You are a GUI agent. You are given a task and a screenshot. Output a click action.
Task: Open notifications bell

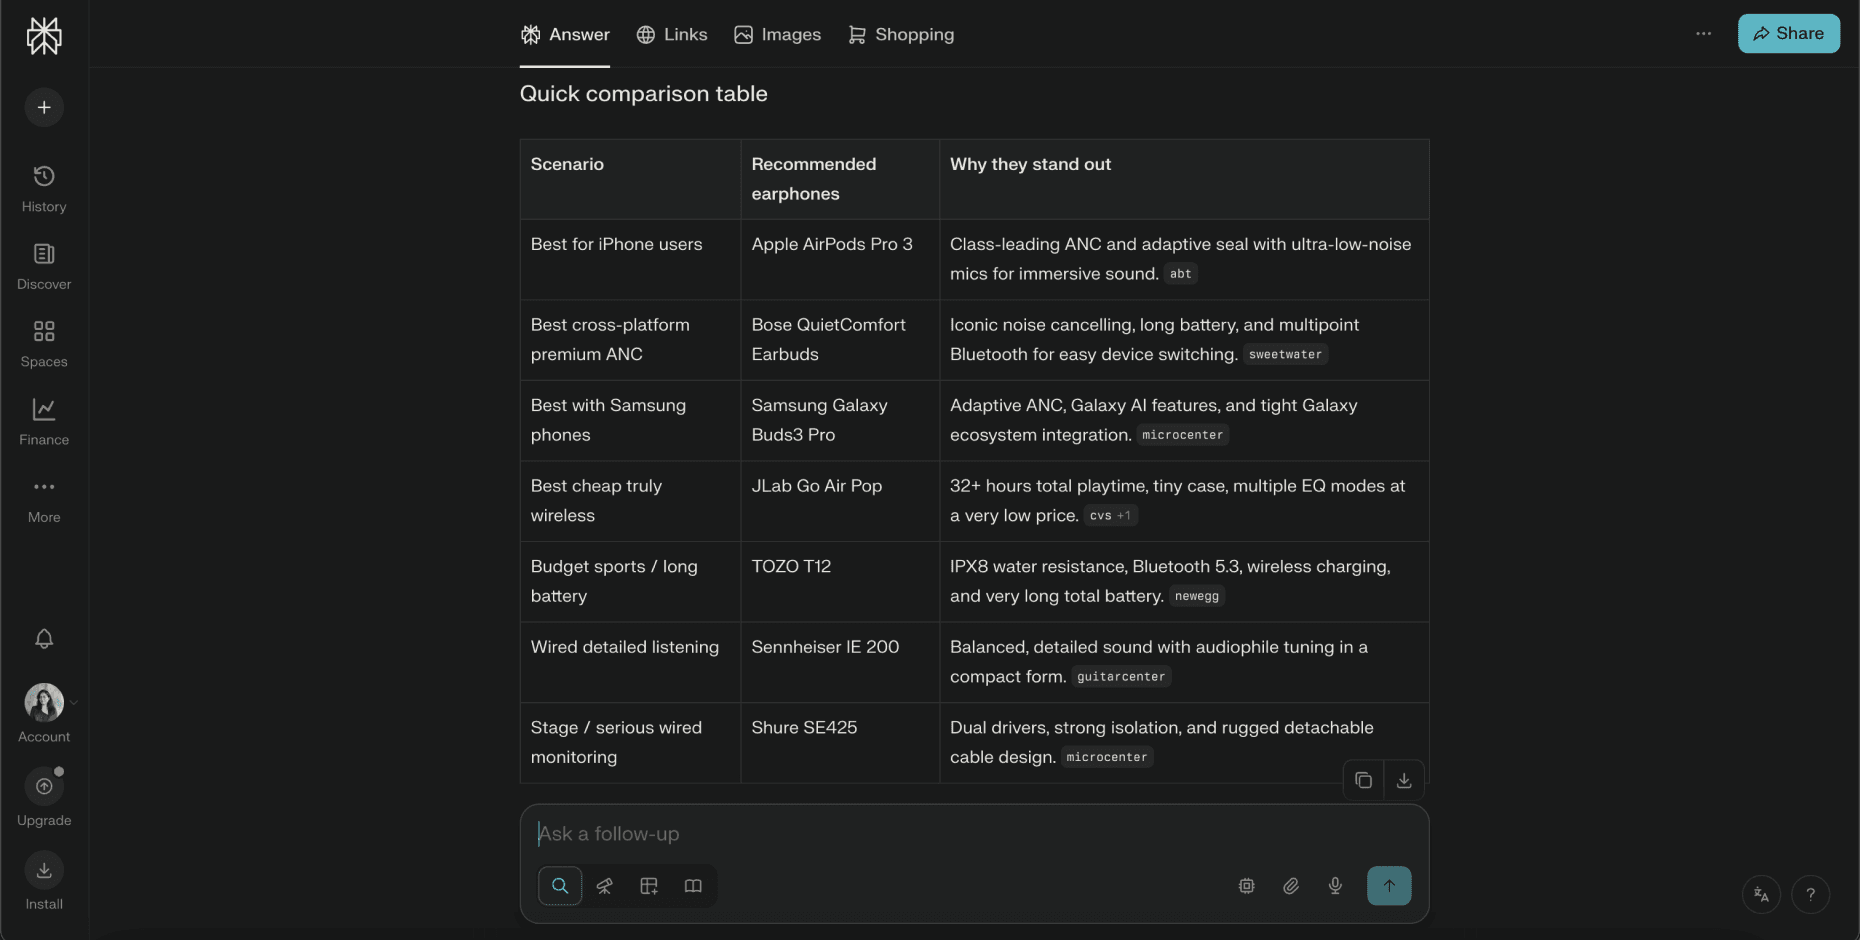click(44, 639)
